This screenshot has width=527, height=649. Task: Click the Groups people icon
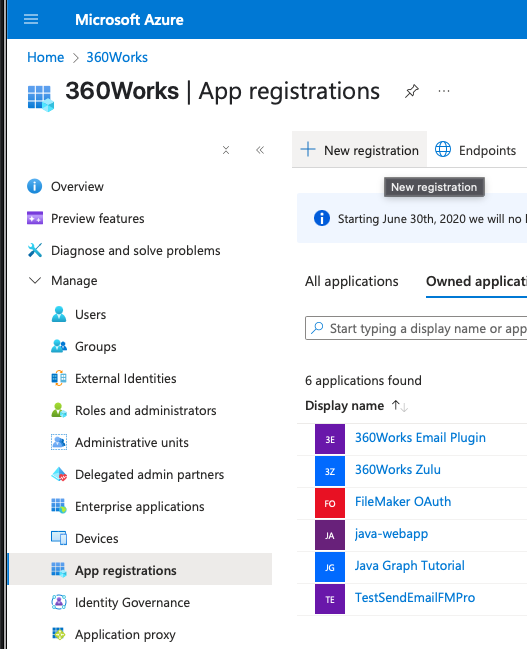[59, 346]
